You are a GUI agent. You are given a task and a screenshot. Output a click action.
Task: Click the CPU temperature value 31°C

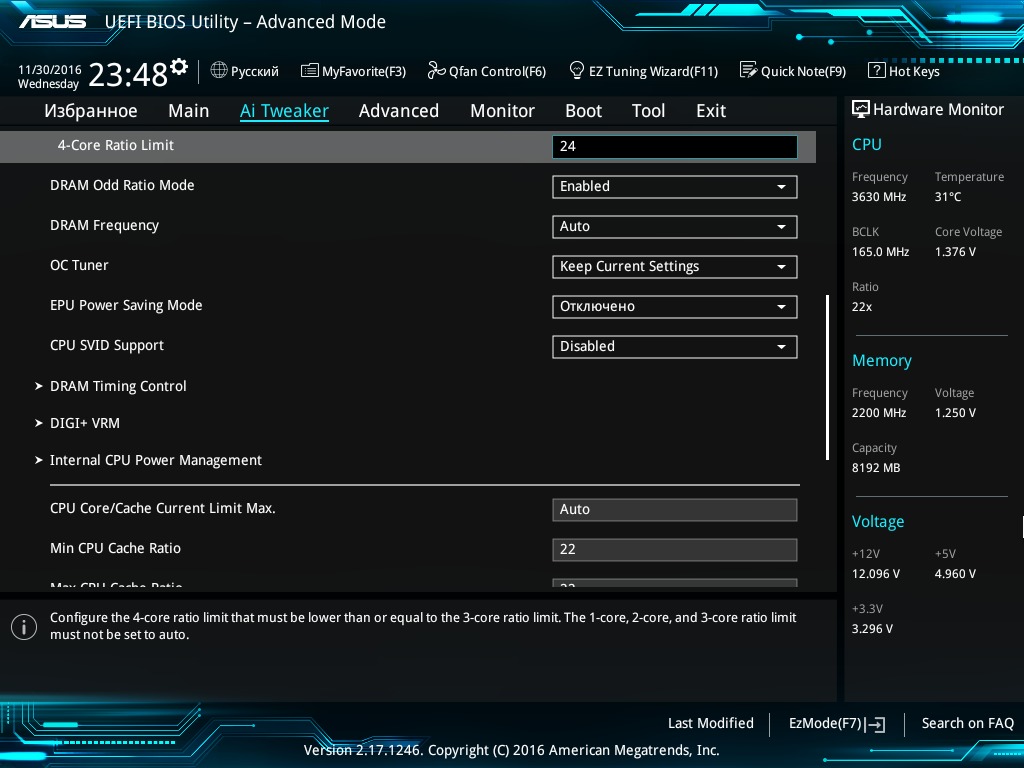tap(948, 197)
